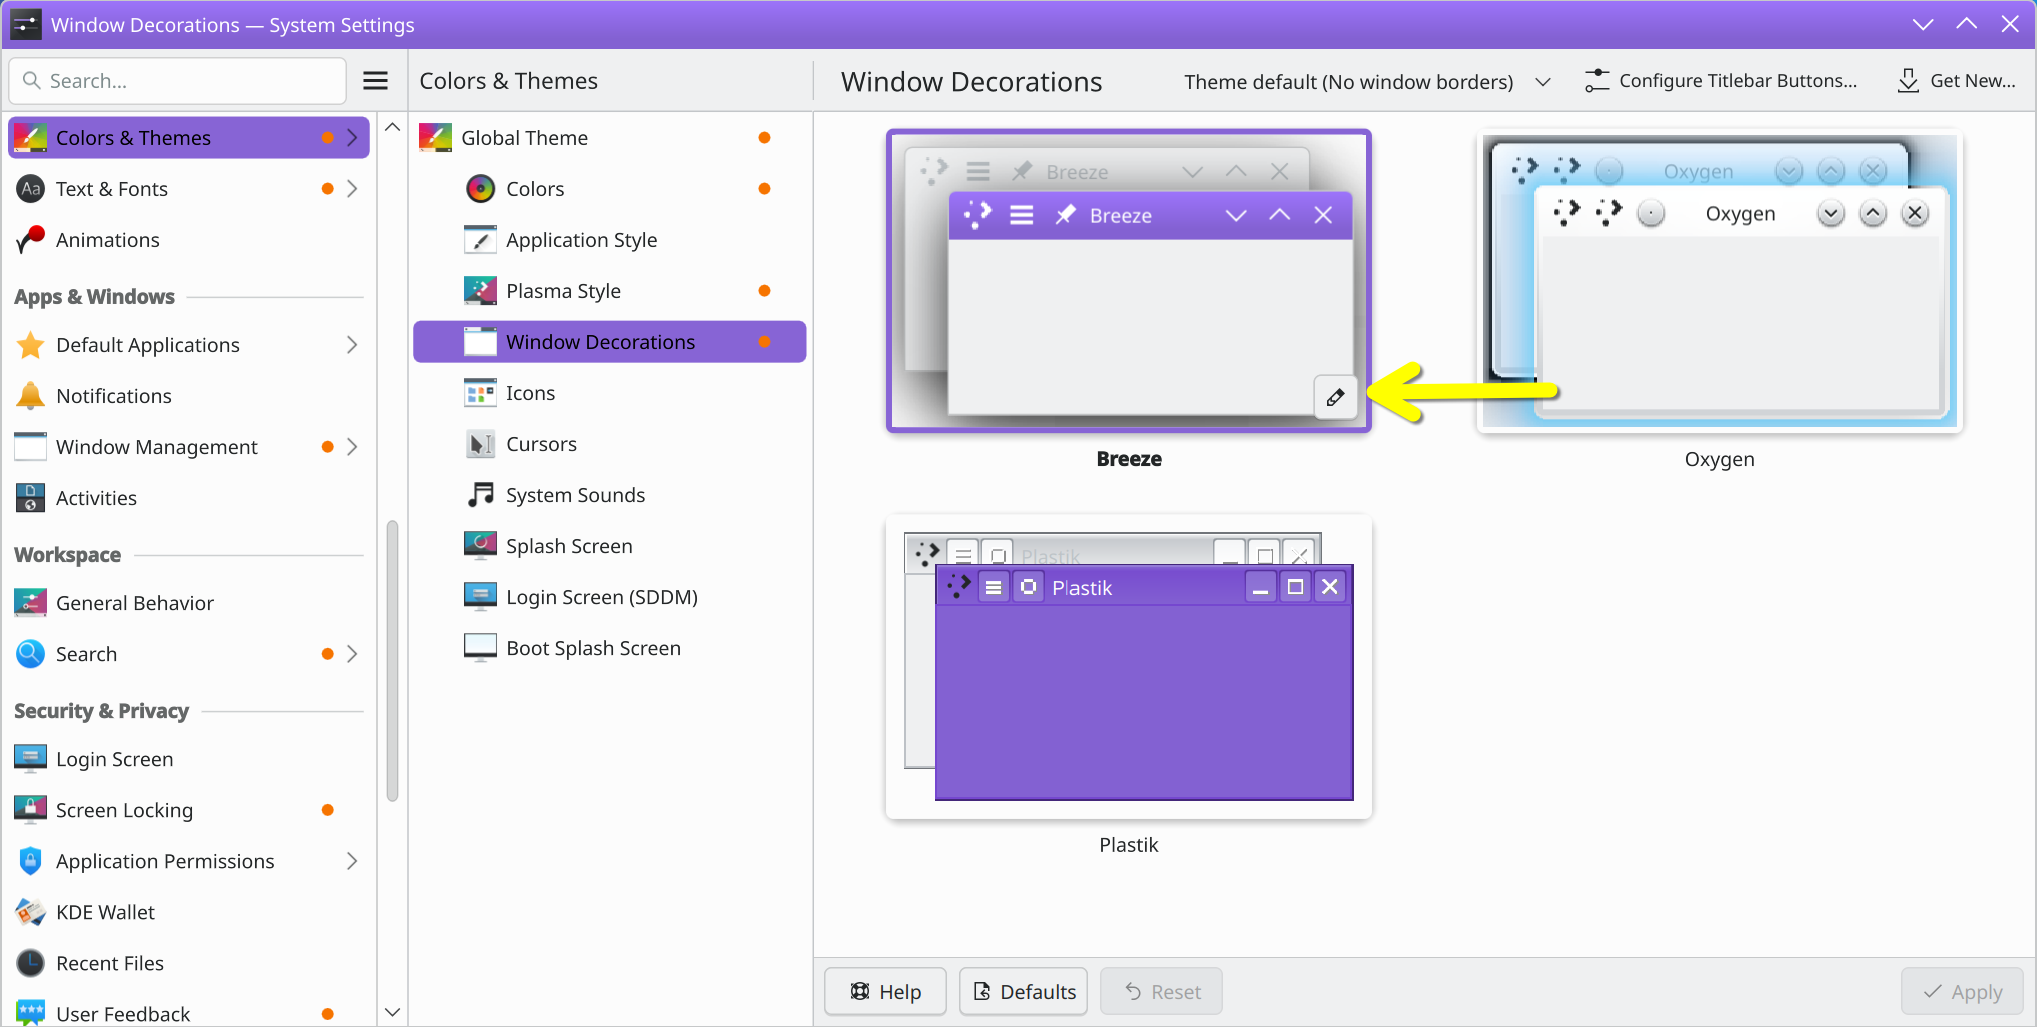Select the Plastik decoration thumbnail
2037x1027 pixels.
(x=1129, y=667)
